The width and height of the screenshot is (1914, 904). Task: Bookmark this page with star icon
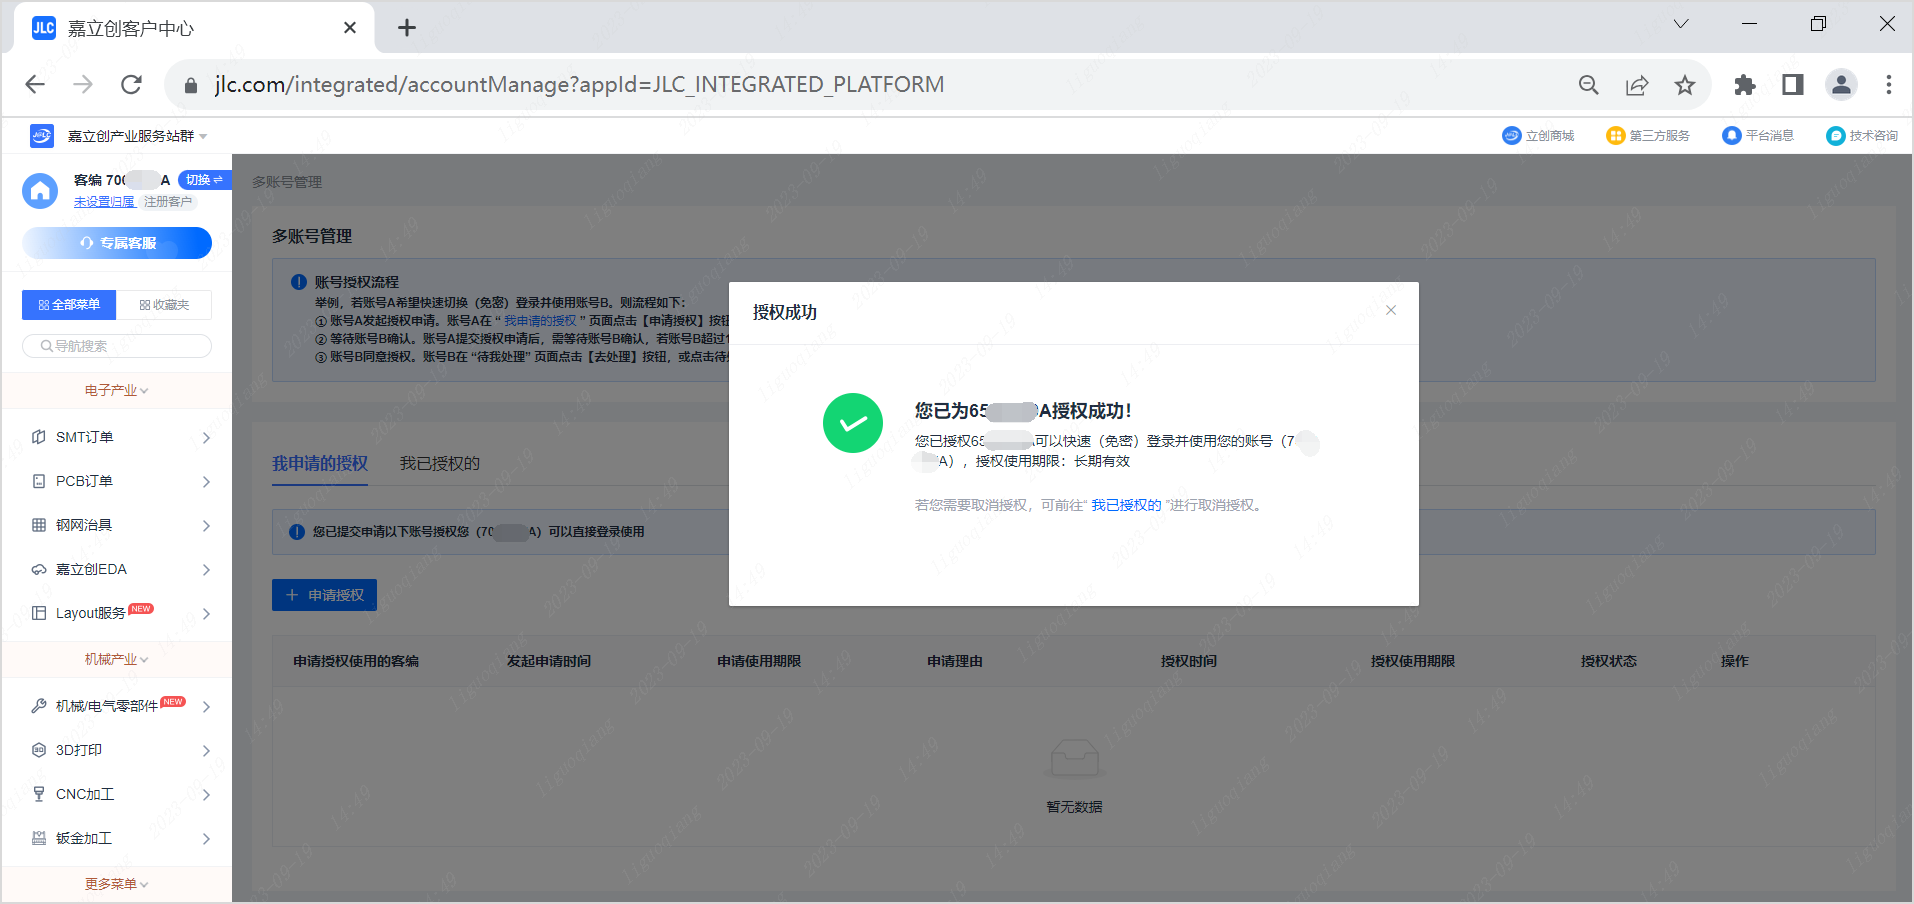(x=1685, y=85)
